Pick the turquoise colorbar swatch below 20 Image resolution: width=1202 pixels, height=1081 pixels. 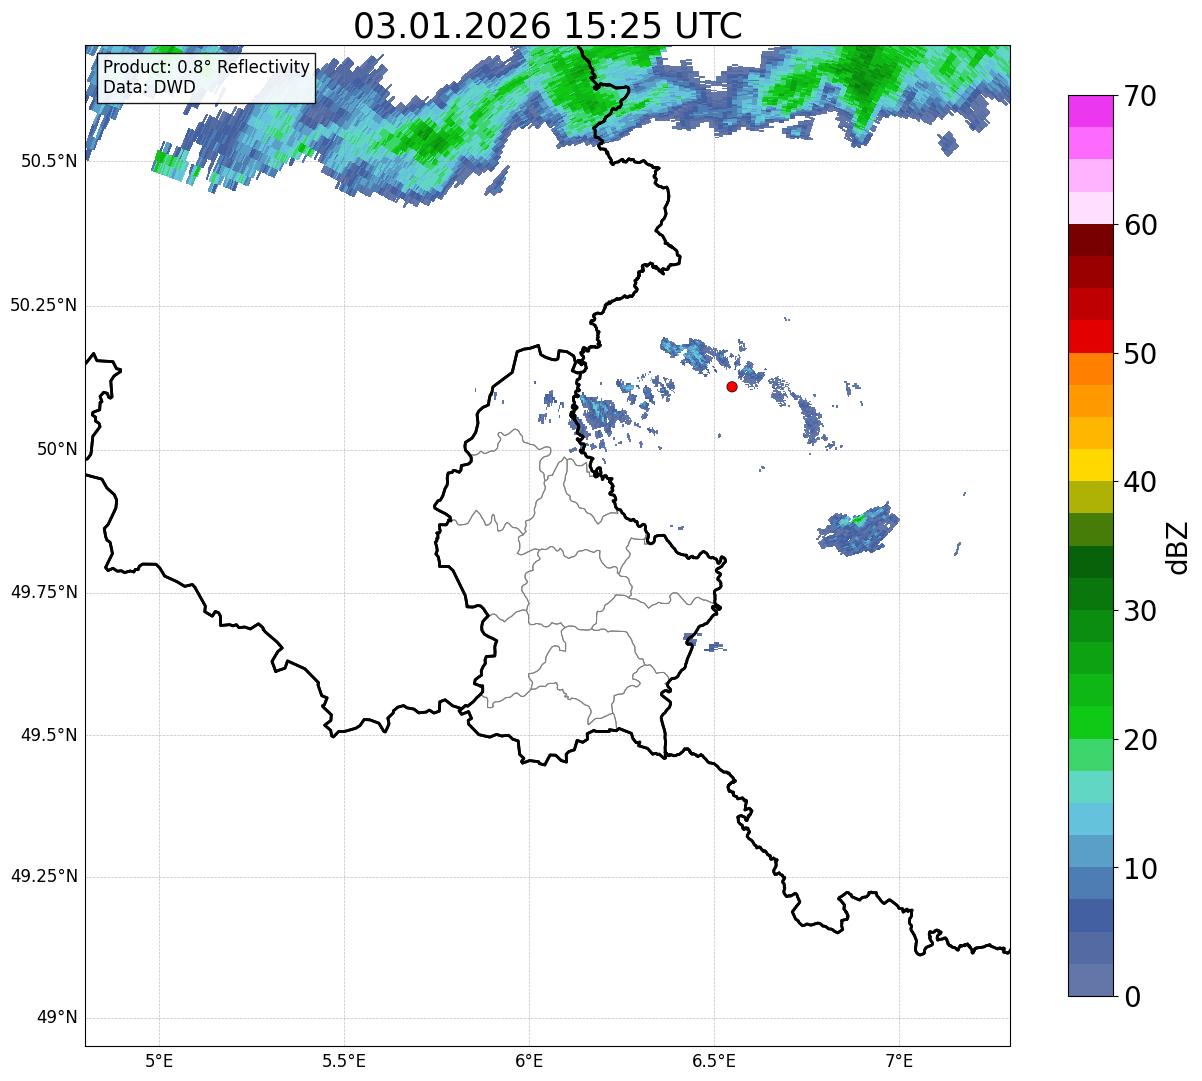click(x=1091, y=787)
